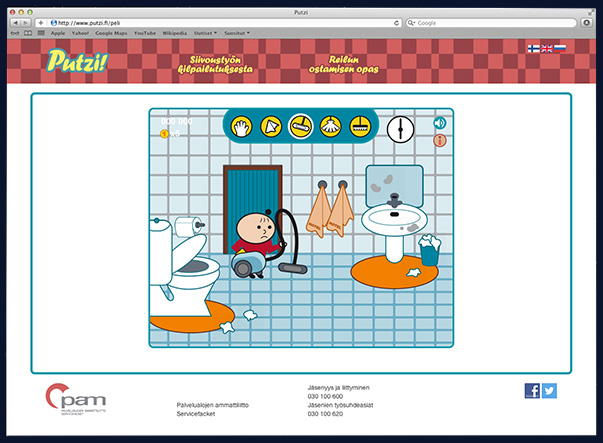Viewport: 603px width, 443px height.
Task: Open Wikipedia bookmark in bookmarks bar
Action: pyautogui.click(x=166, y=33)
